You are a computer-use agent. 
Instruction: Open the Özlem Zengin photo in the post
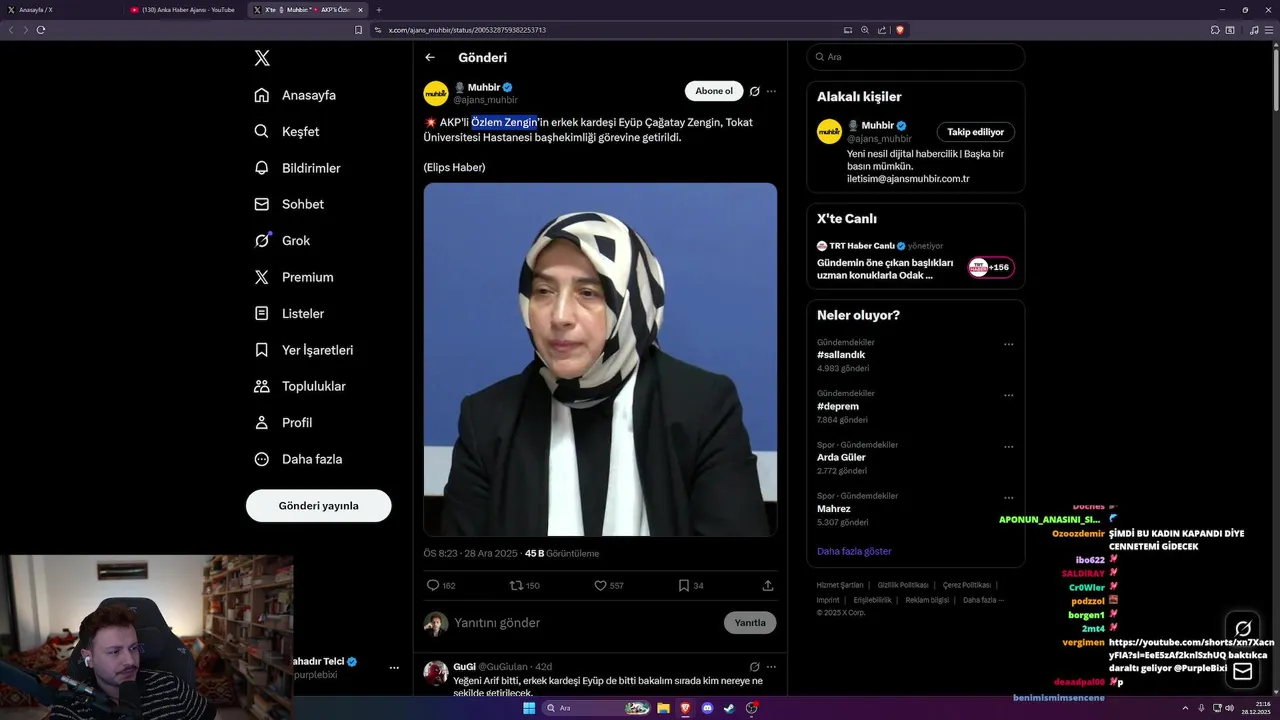coord(600,359)
